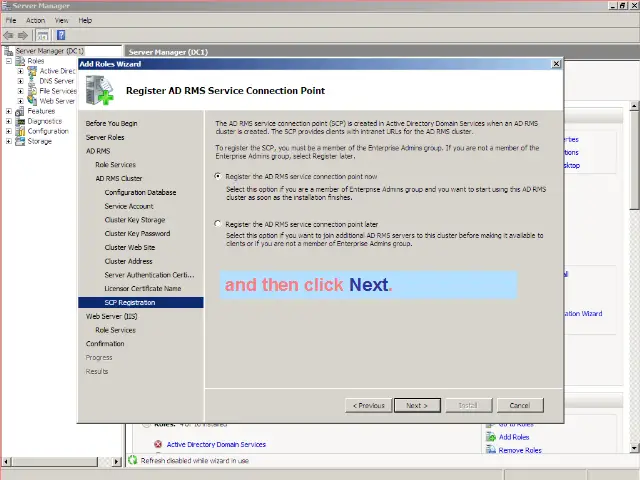Go to Before You Begin wizard step

tap(111, 123)
